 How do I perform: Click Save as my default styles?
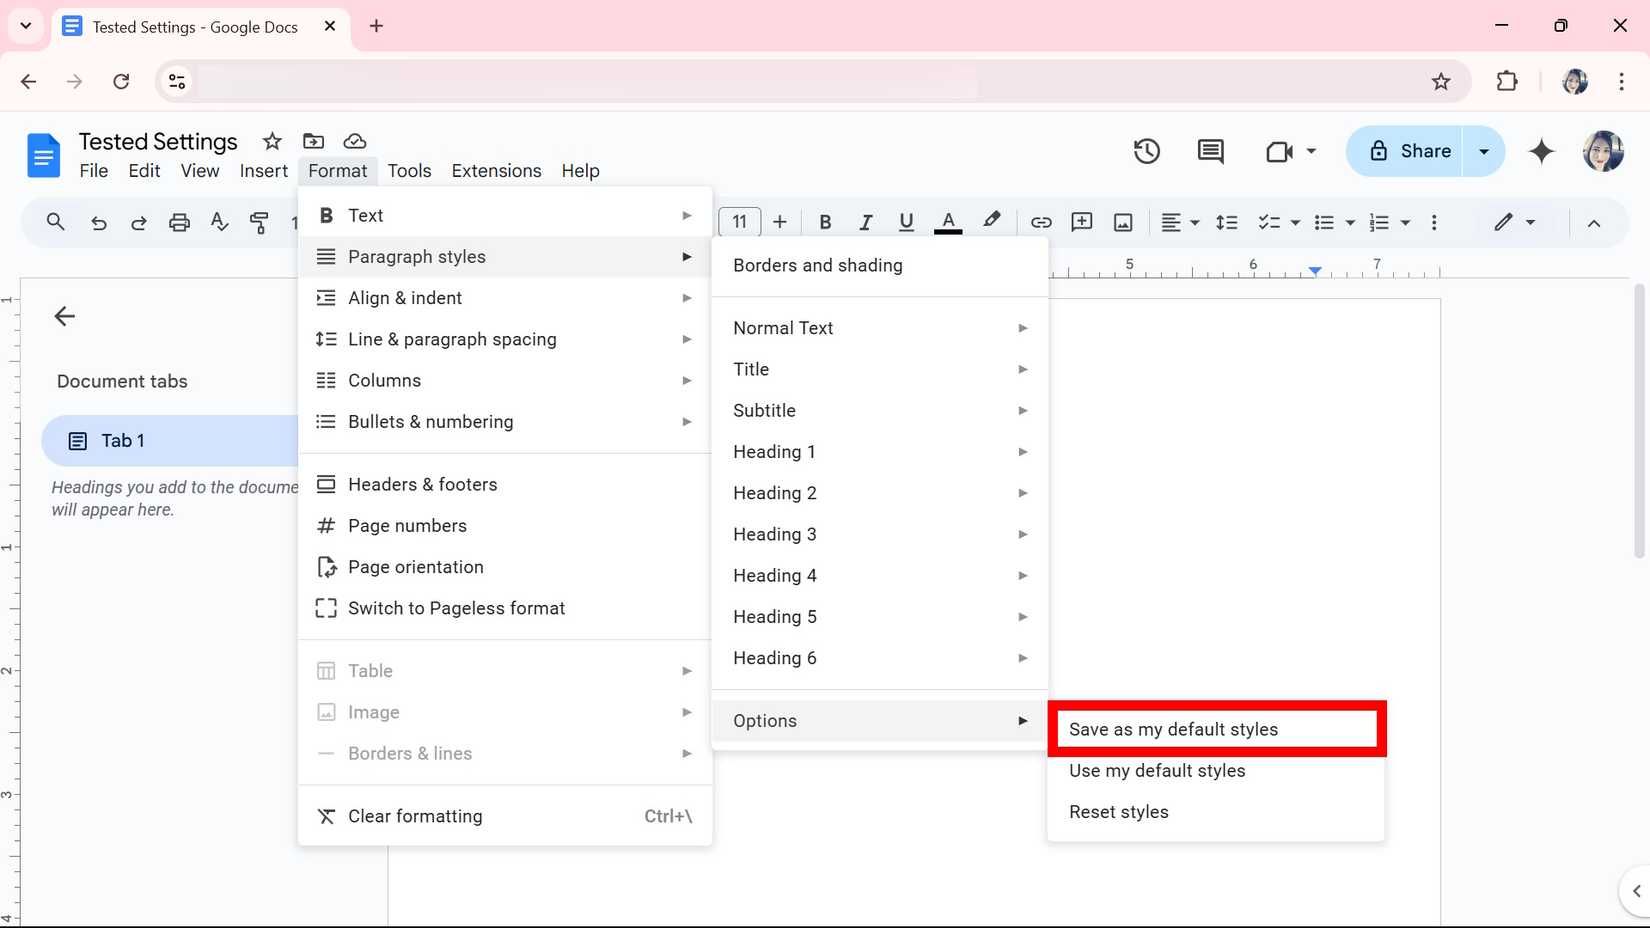click(1172, 729)
